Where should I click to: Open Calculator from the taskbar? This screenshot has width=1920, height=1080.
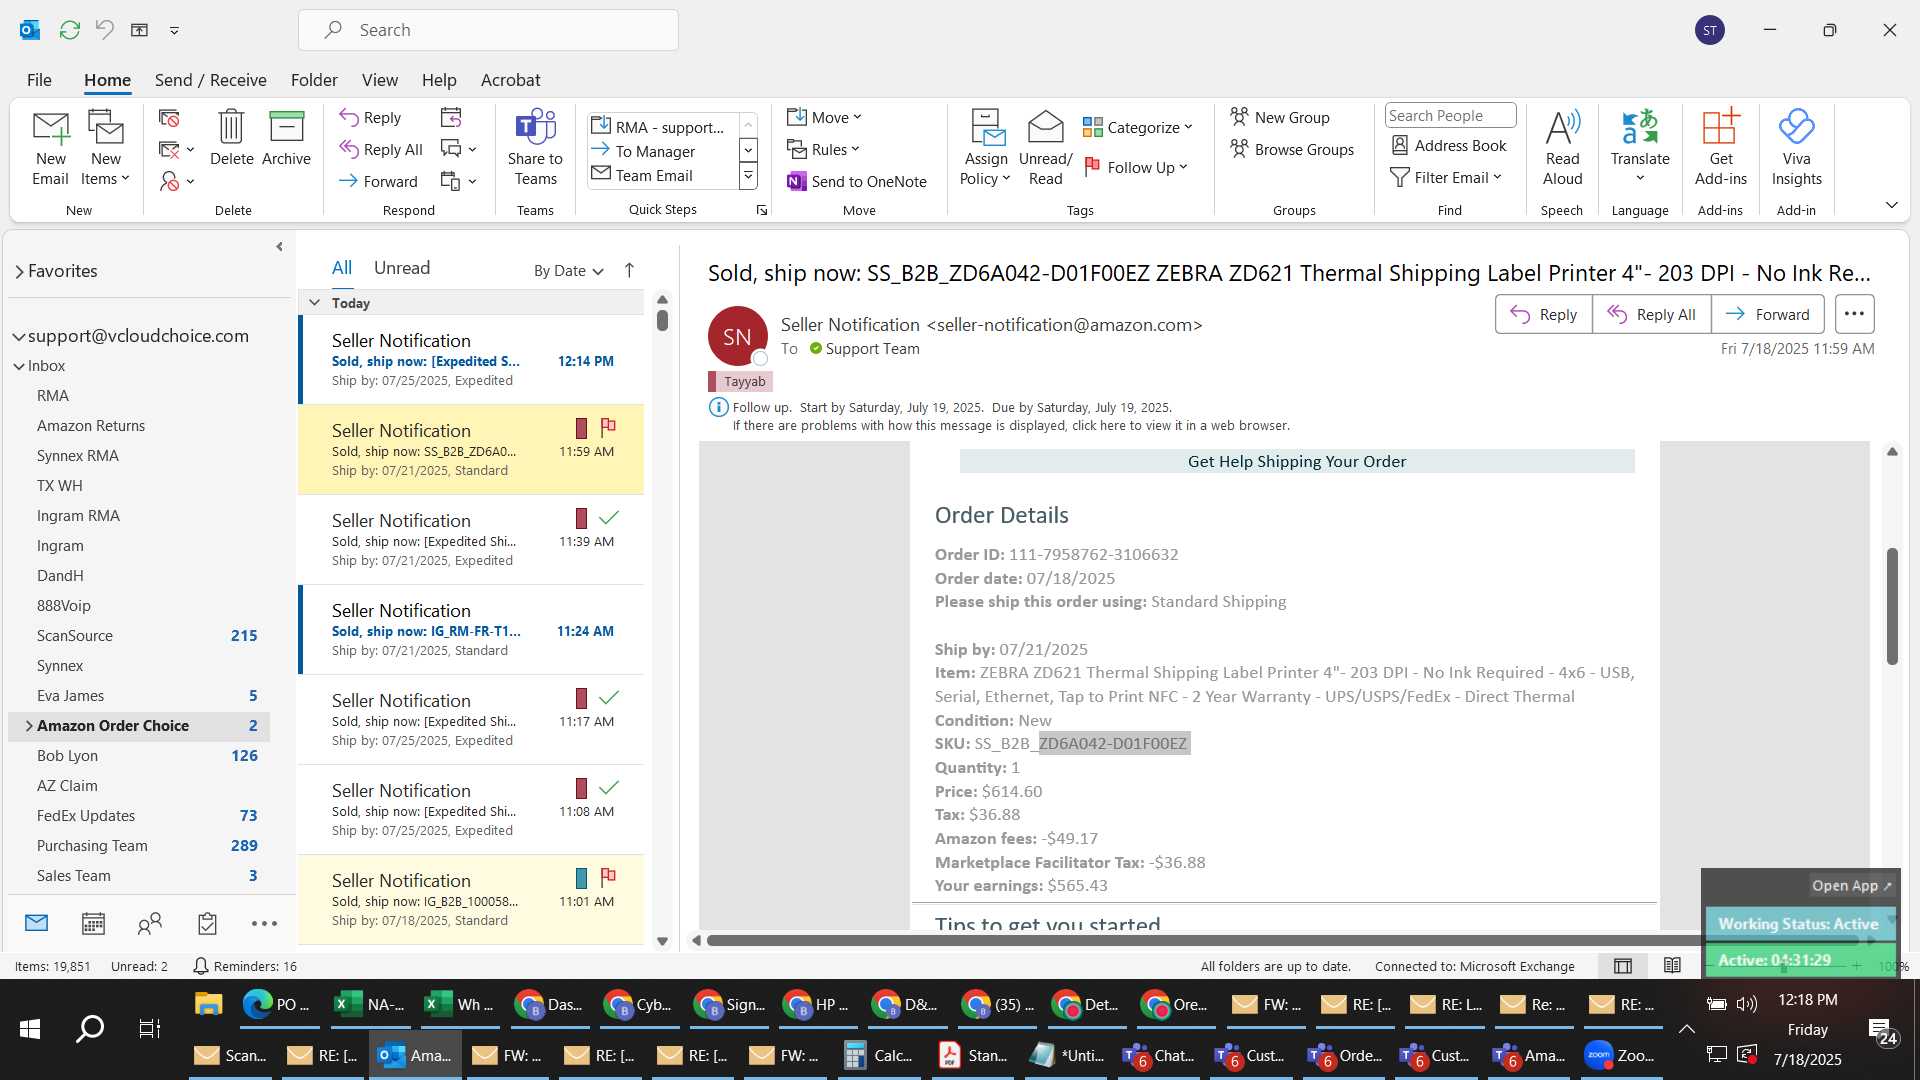click(x=878, y=1055)
